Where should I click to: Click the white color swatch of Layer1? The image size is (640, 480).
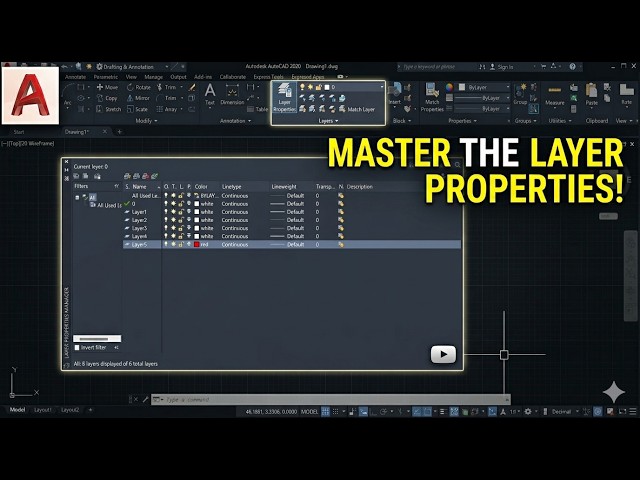point(196,212)
